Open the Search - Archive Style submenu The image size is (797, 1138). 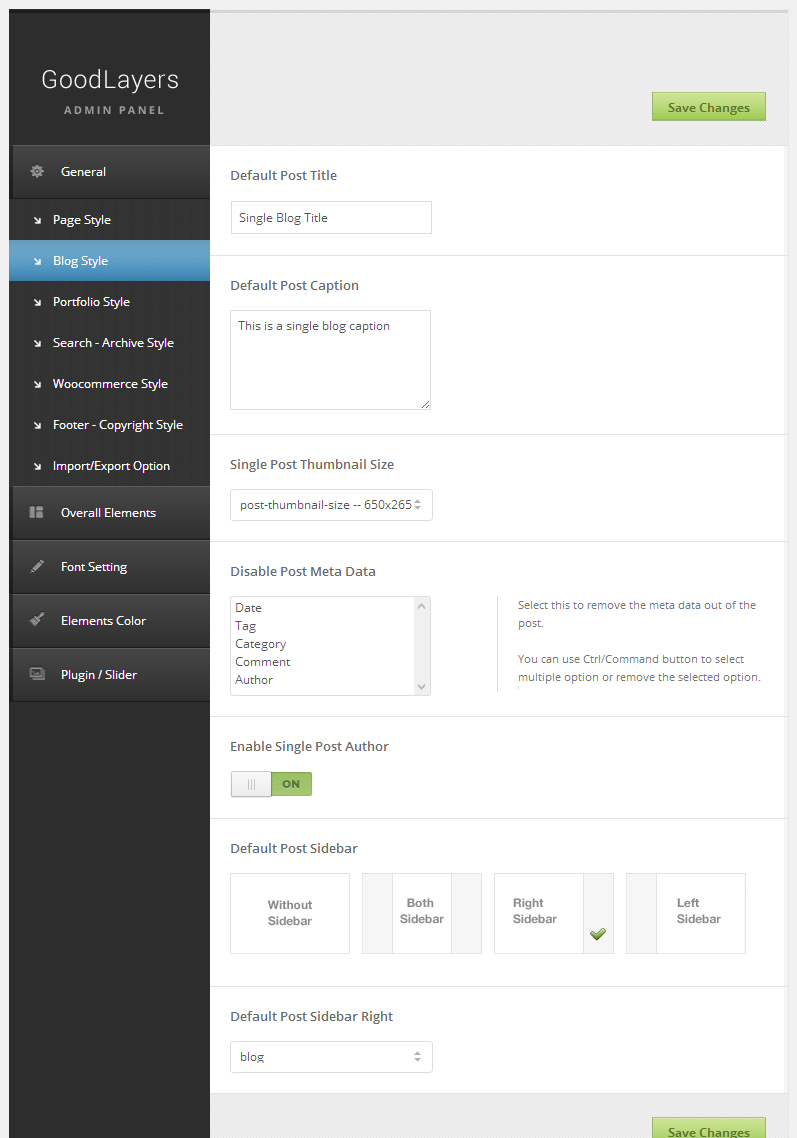tap(113, 343)
